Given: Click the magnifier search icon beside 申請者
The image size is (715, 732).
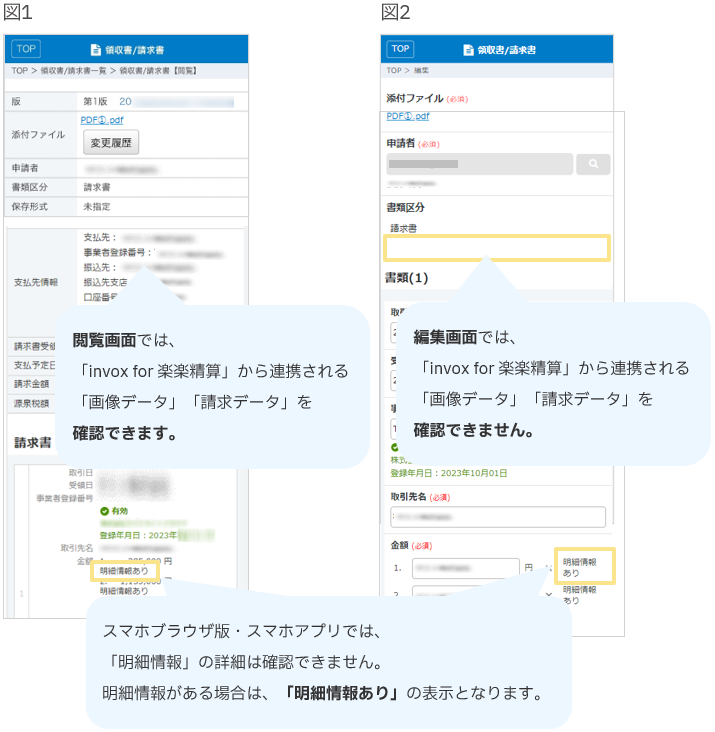Looking at the screenshot, I should click(x=593, y=164).
